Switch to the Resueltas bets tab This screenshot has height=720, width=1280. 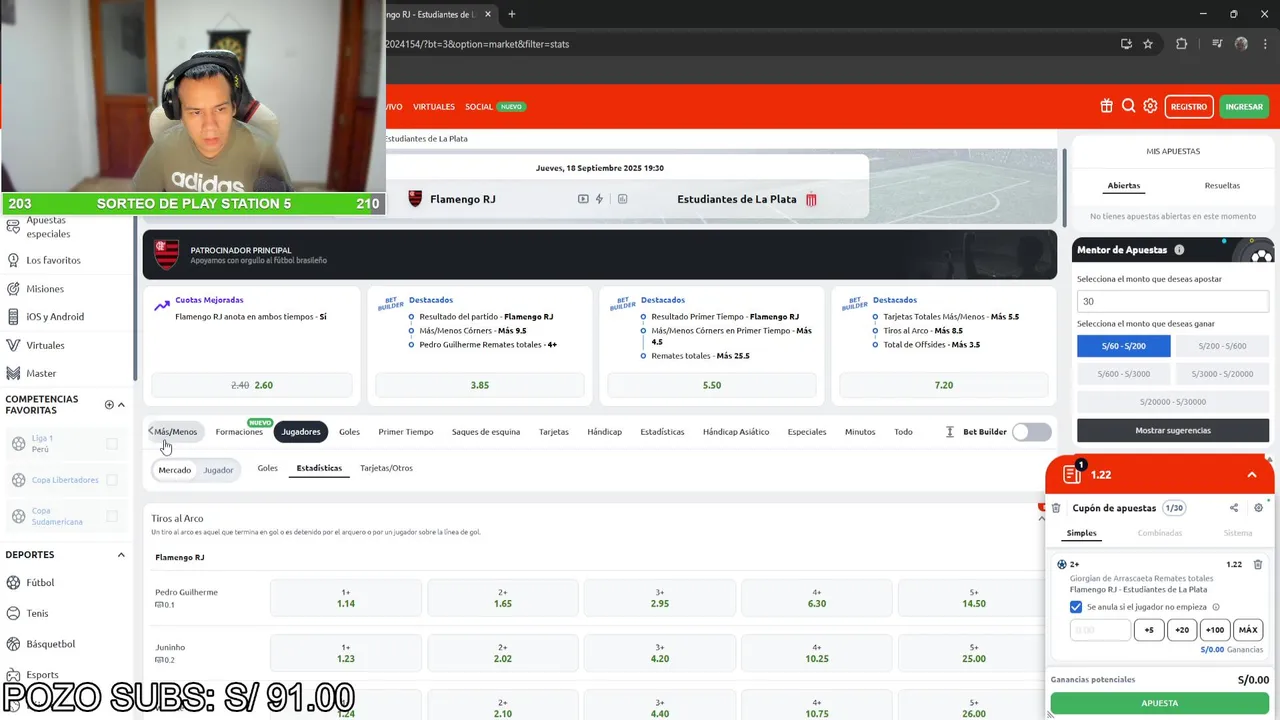pos(1222,185)
